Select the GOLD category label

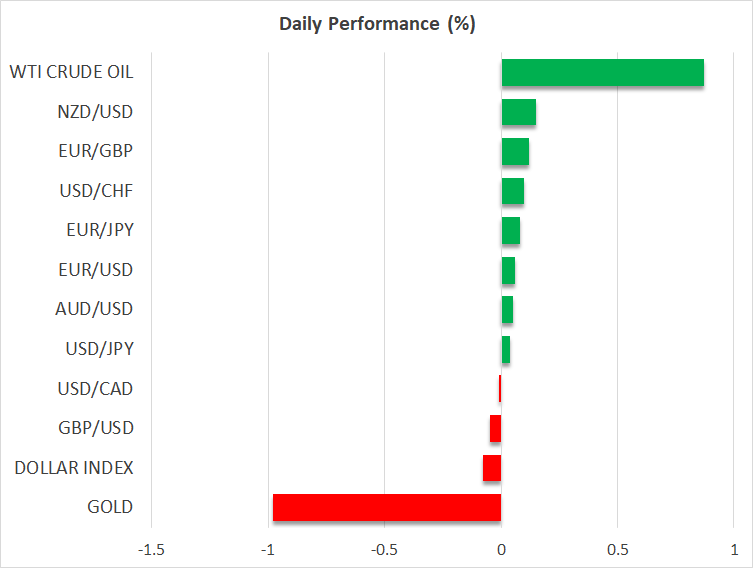point(110,507)
